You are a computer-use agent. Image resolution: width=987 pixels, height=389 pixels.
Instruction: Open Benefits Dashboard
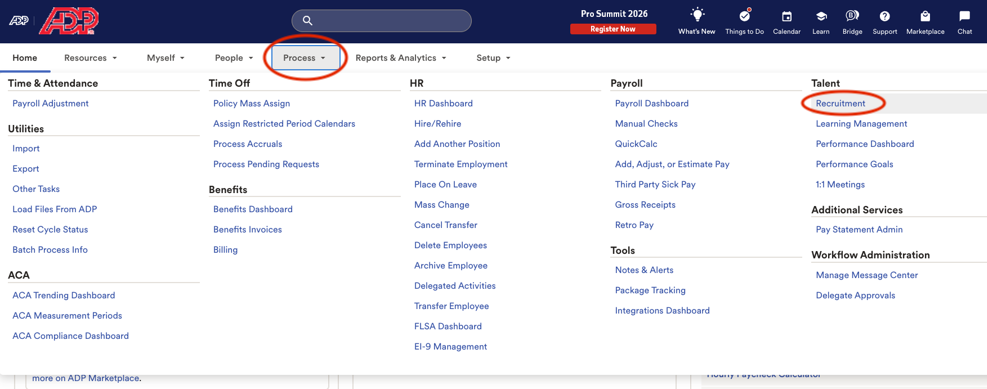tap(253, 209)
